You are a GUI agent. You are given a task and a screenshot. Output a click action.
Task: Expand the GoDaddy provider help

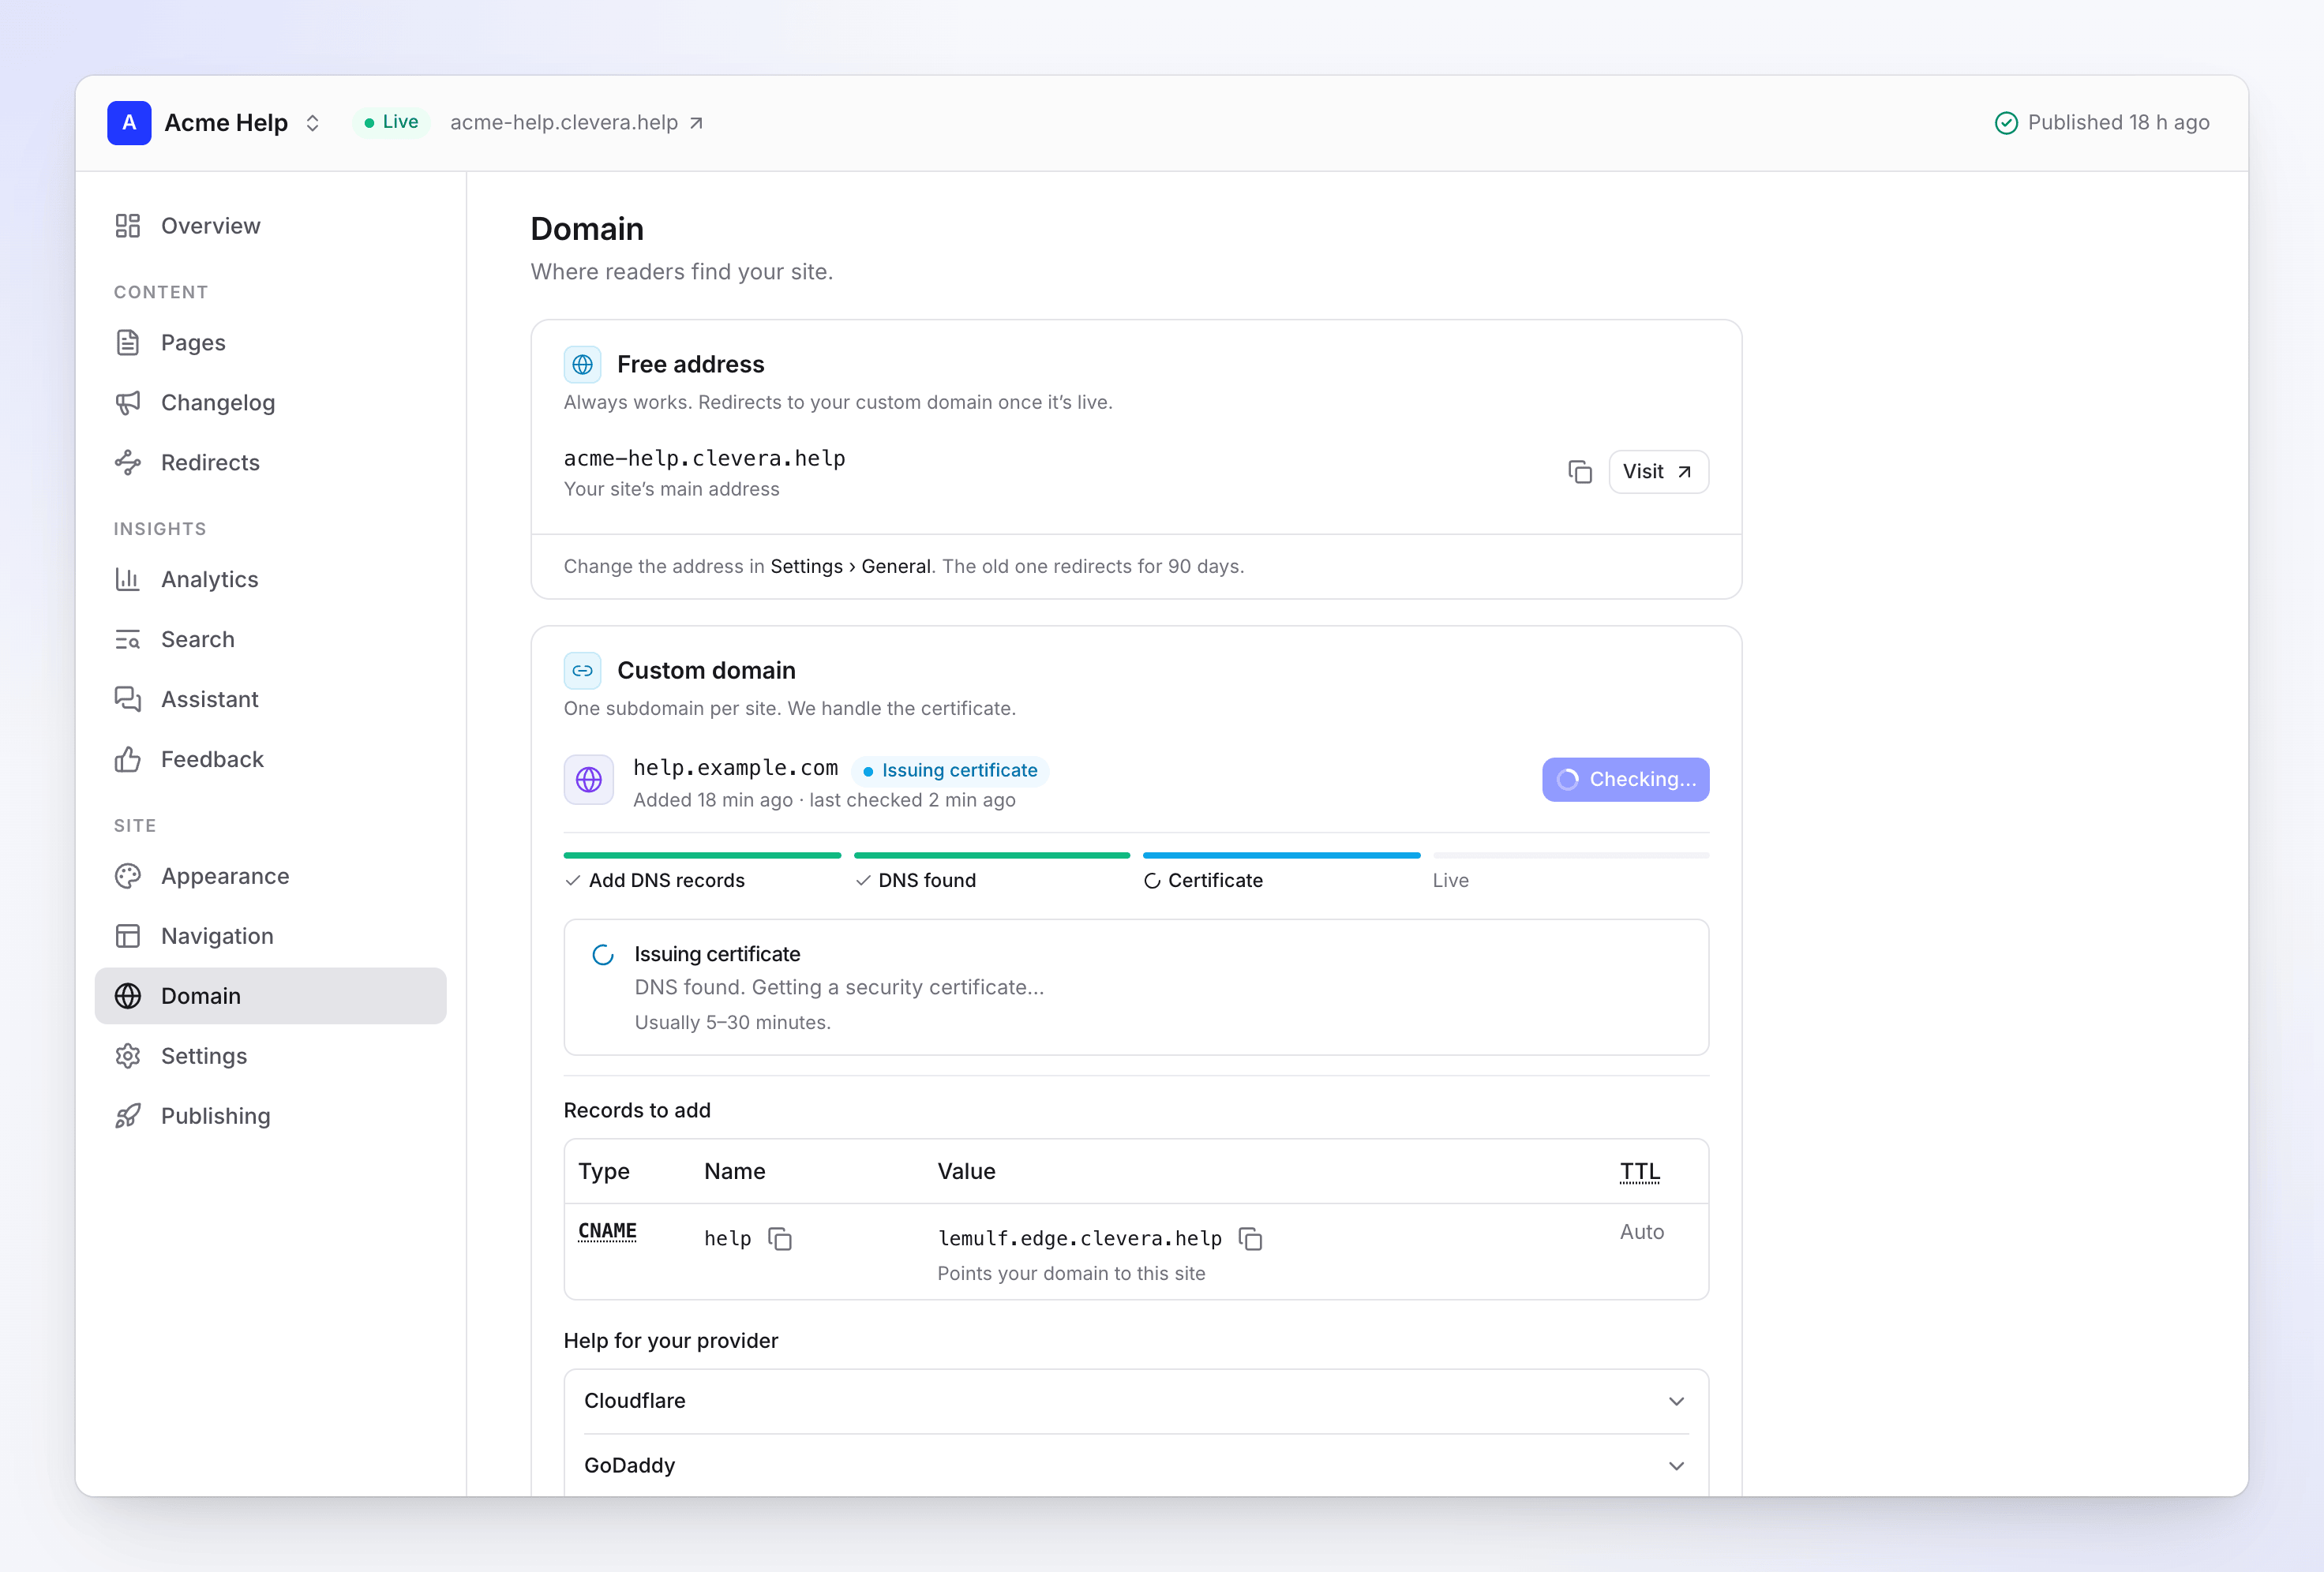tap(1136, 1466)
